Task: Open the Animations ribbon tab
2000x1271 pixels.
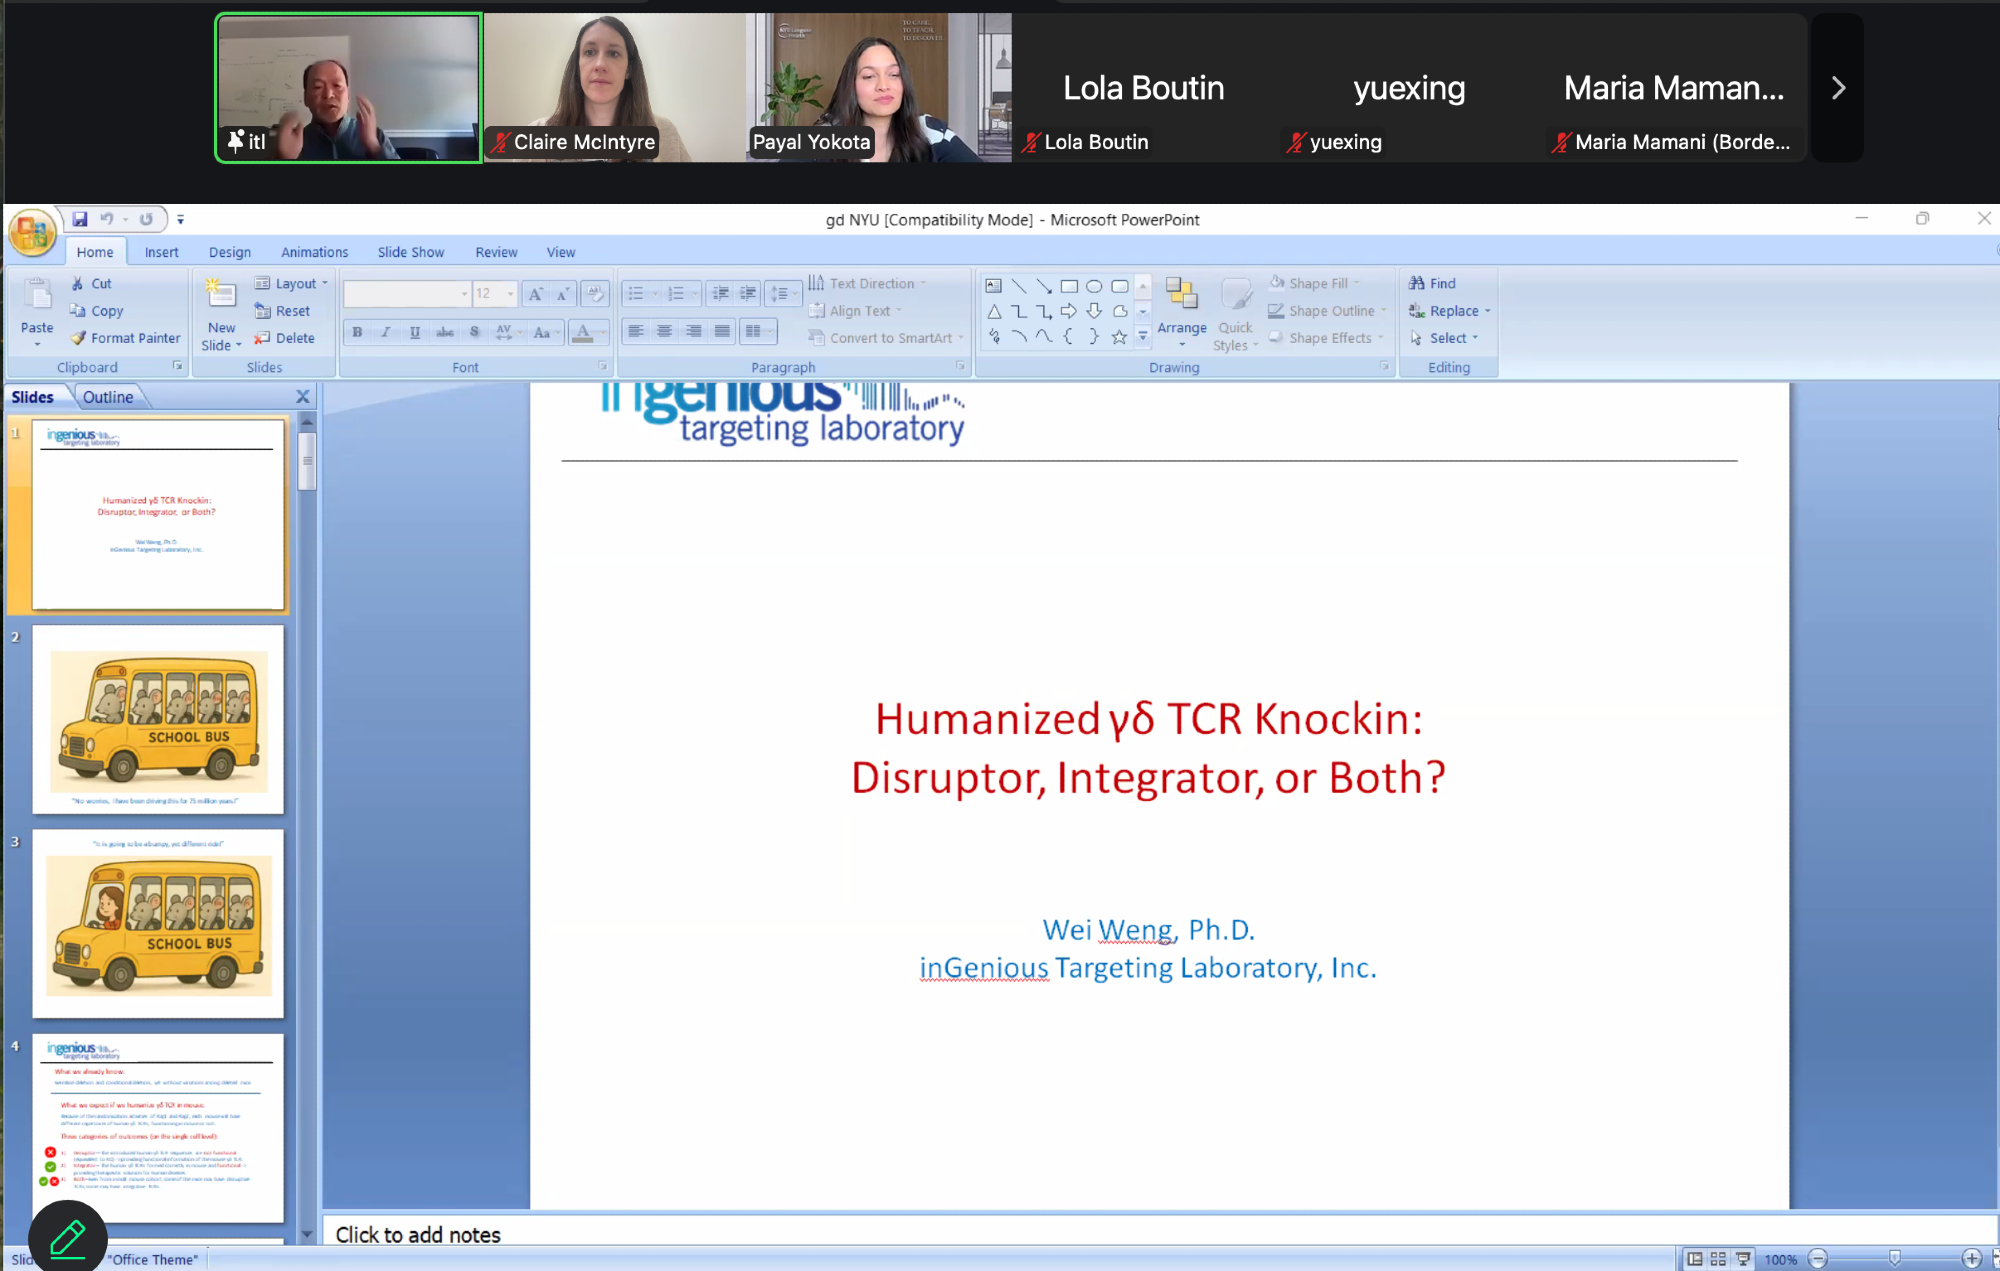Action: [x=314, y=252]
